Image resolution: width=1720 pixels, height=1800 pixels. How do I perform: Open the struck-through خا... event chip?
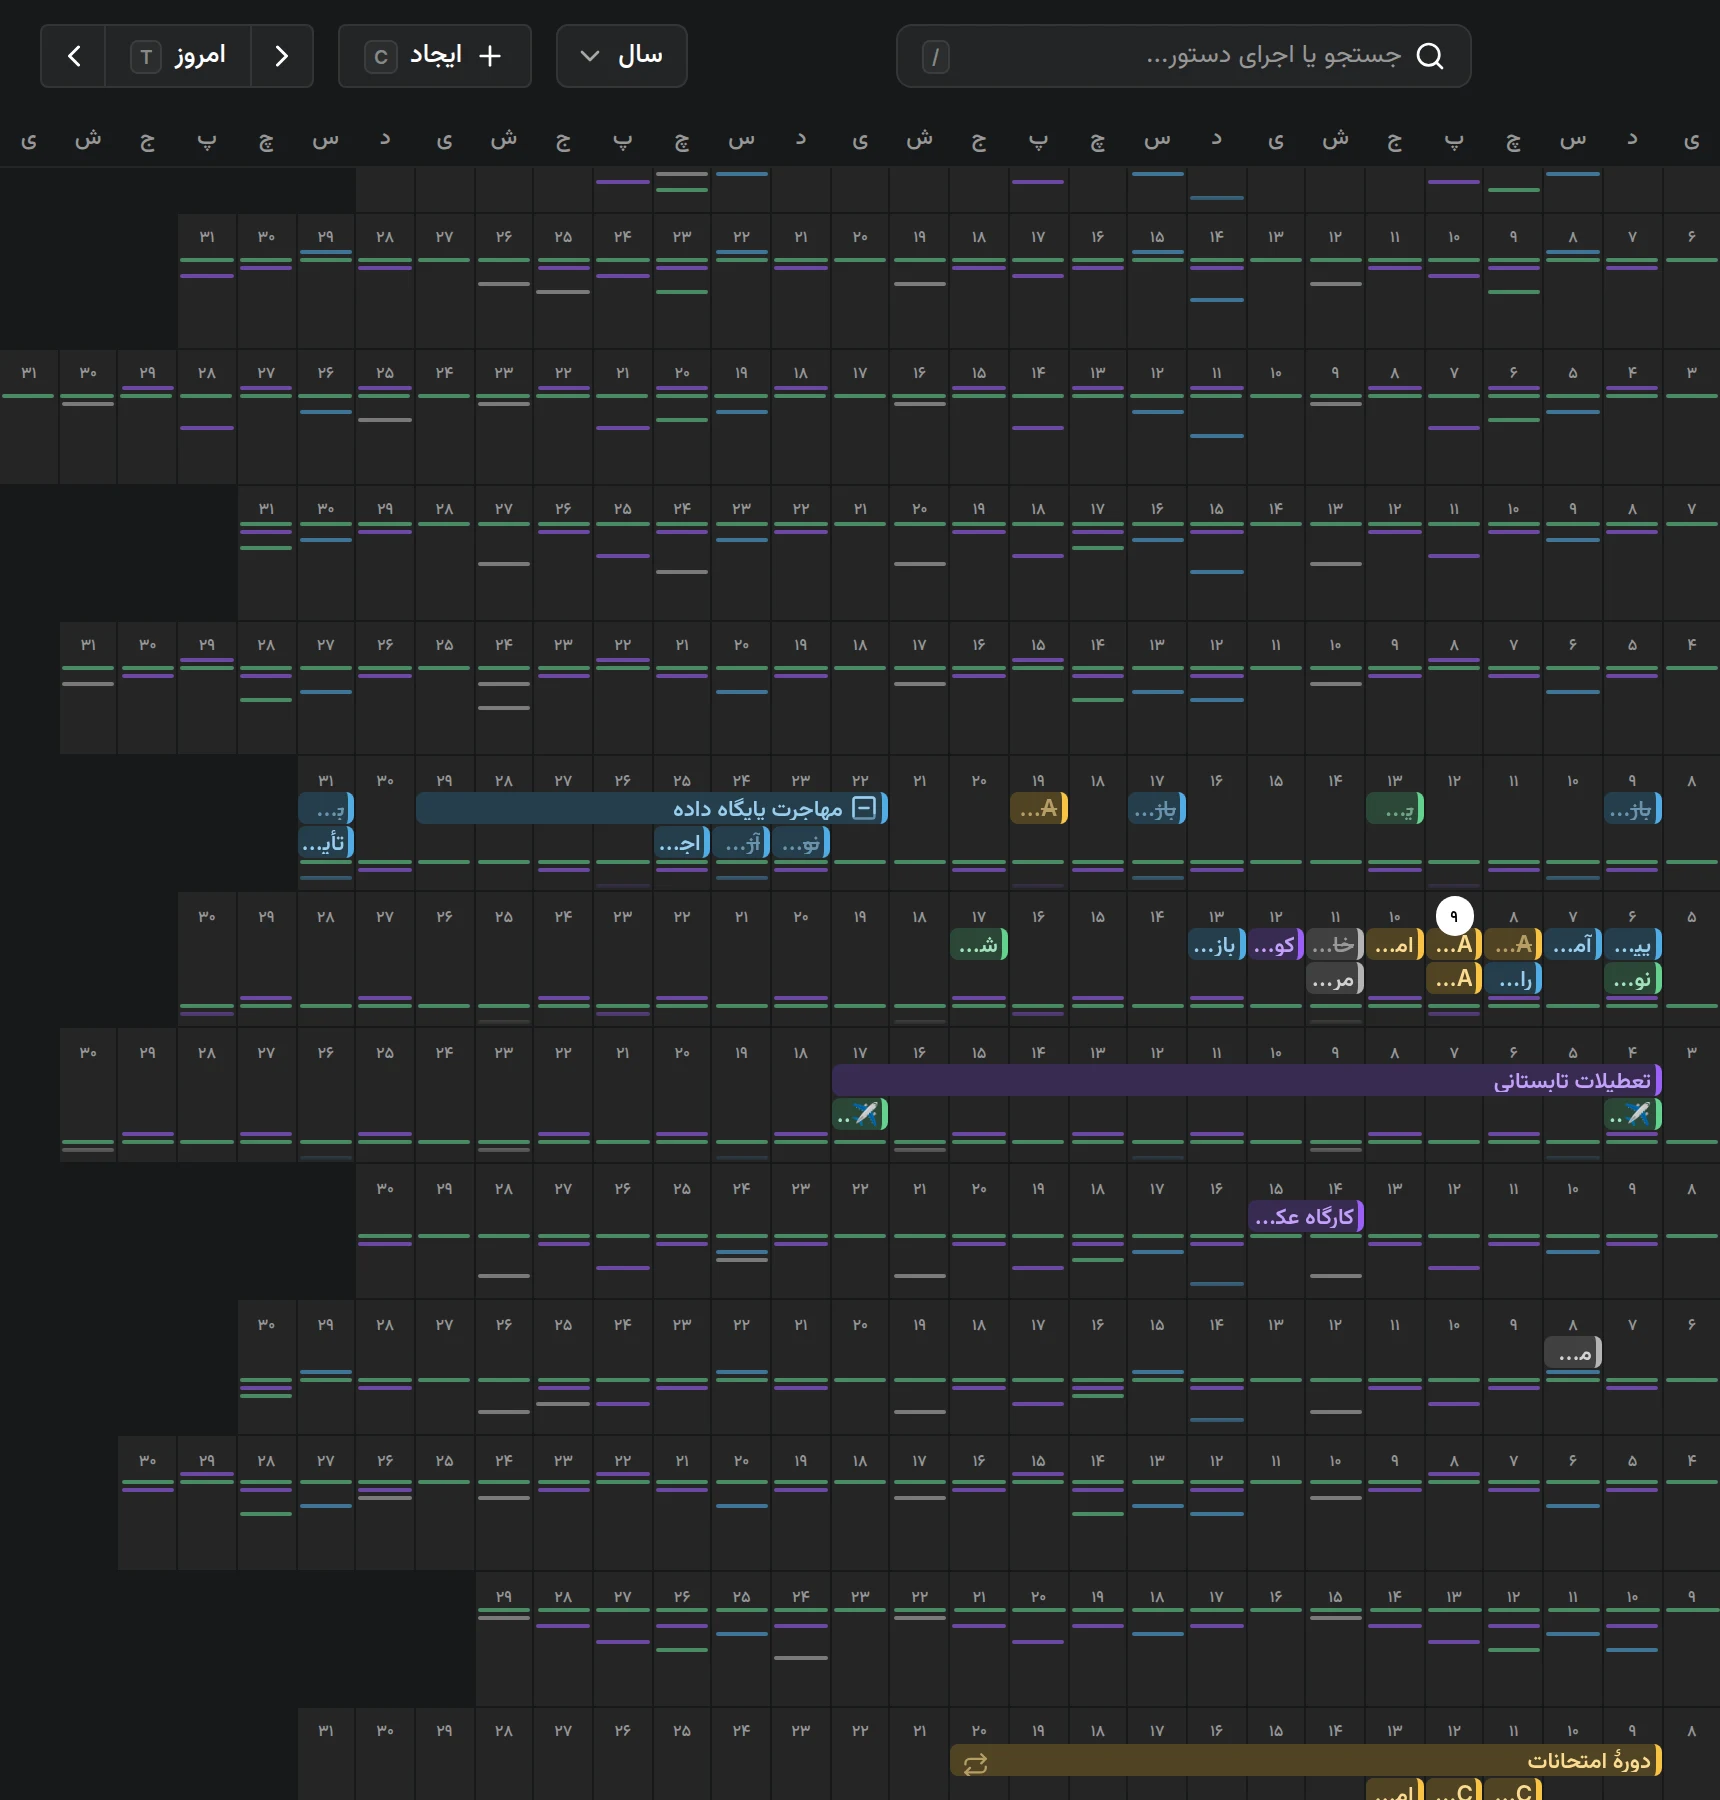tap(1335, 944)
